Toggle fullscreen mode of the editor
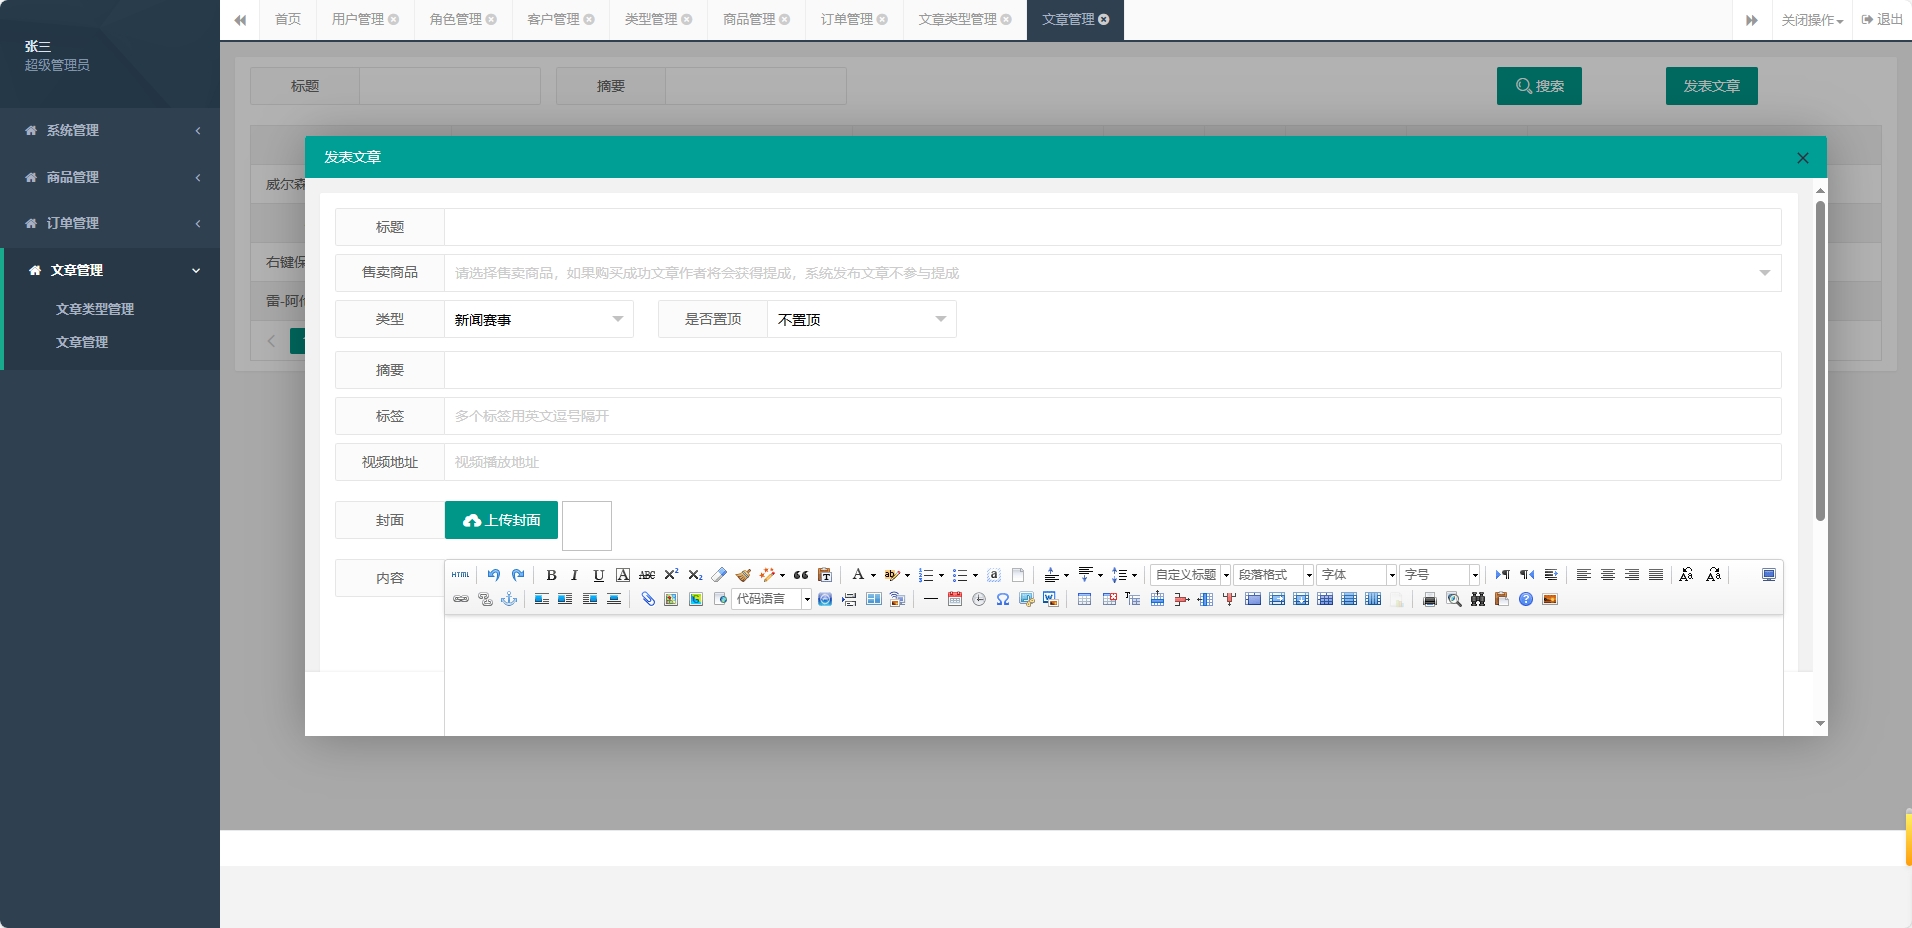The image size is (1912, 928). (1769, 575)
